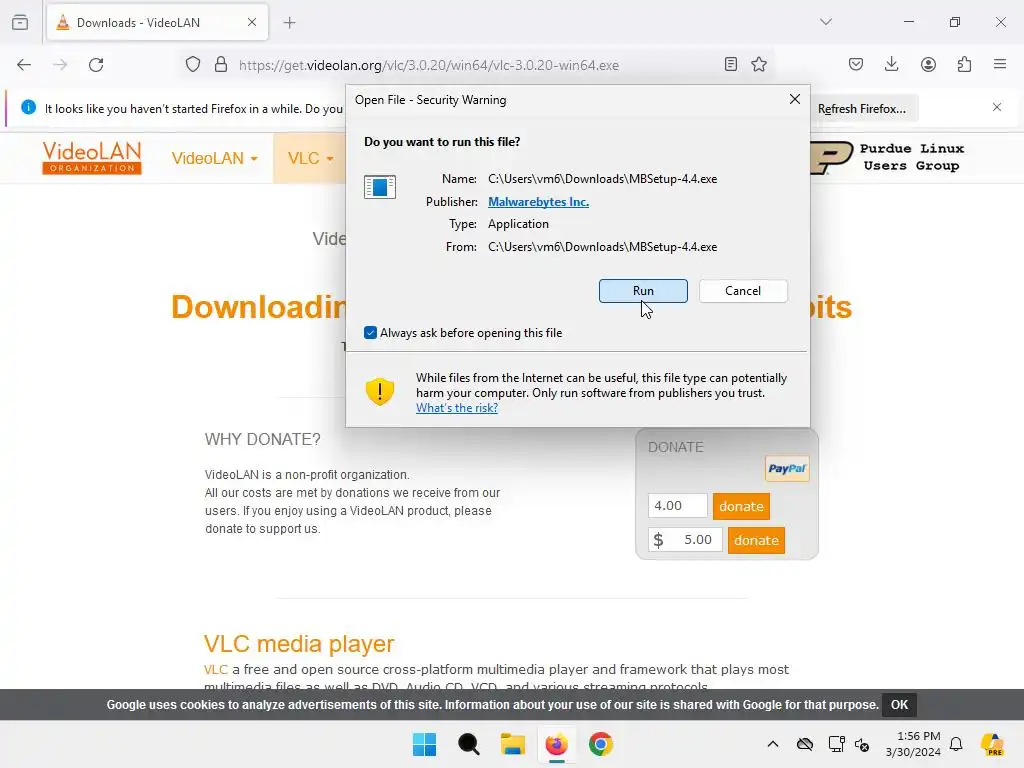
Task: Click the 4.00 donation amount field
Action: tap(677, 505)
